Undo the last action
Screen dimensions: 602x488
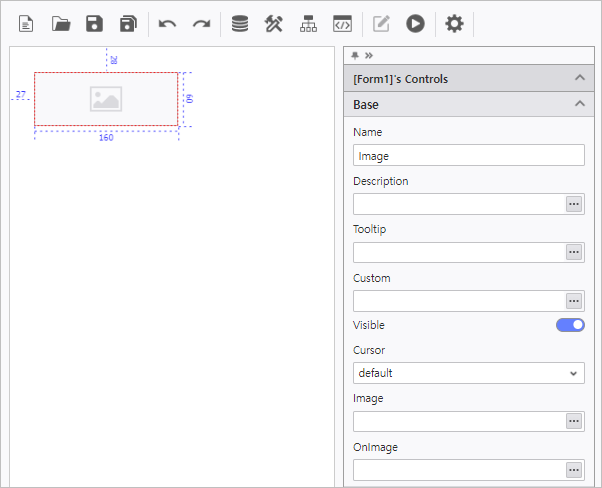[x=167, y=23]
